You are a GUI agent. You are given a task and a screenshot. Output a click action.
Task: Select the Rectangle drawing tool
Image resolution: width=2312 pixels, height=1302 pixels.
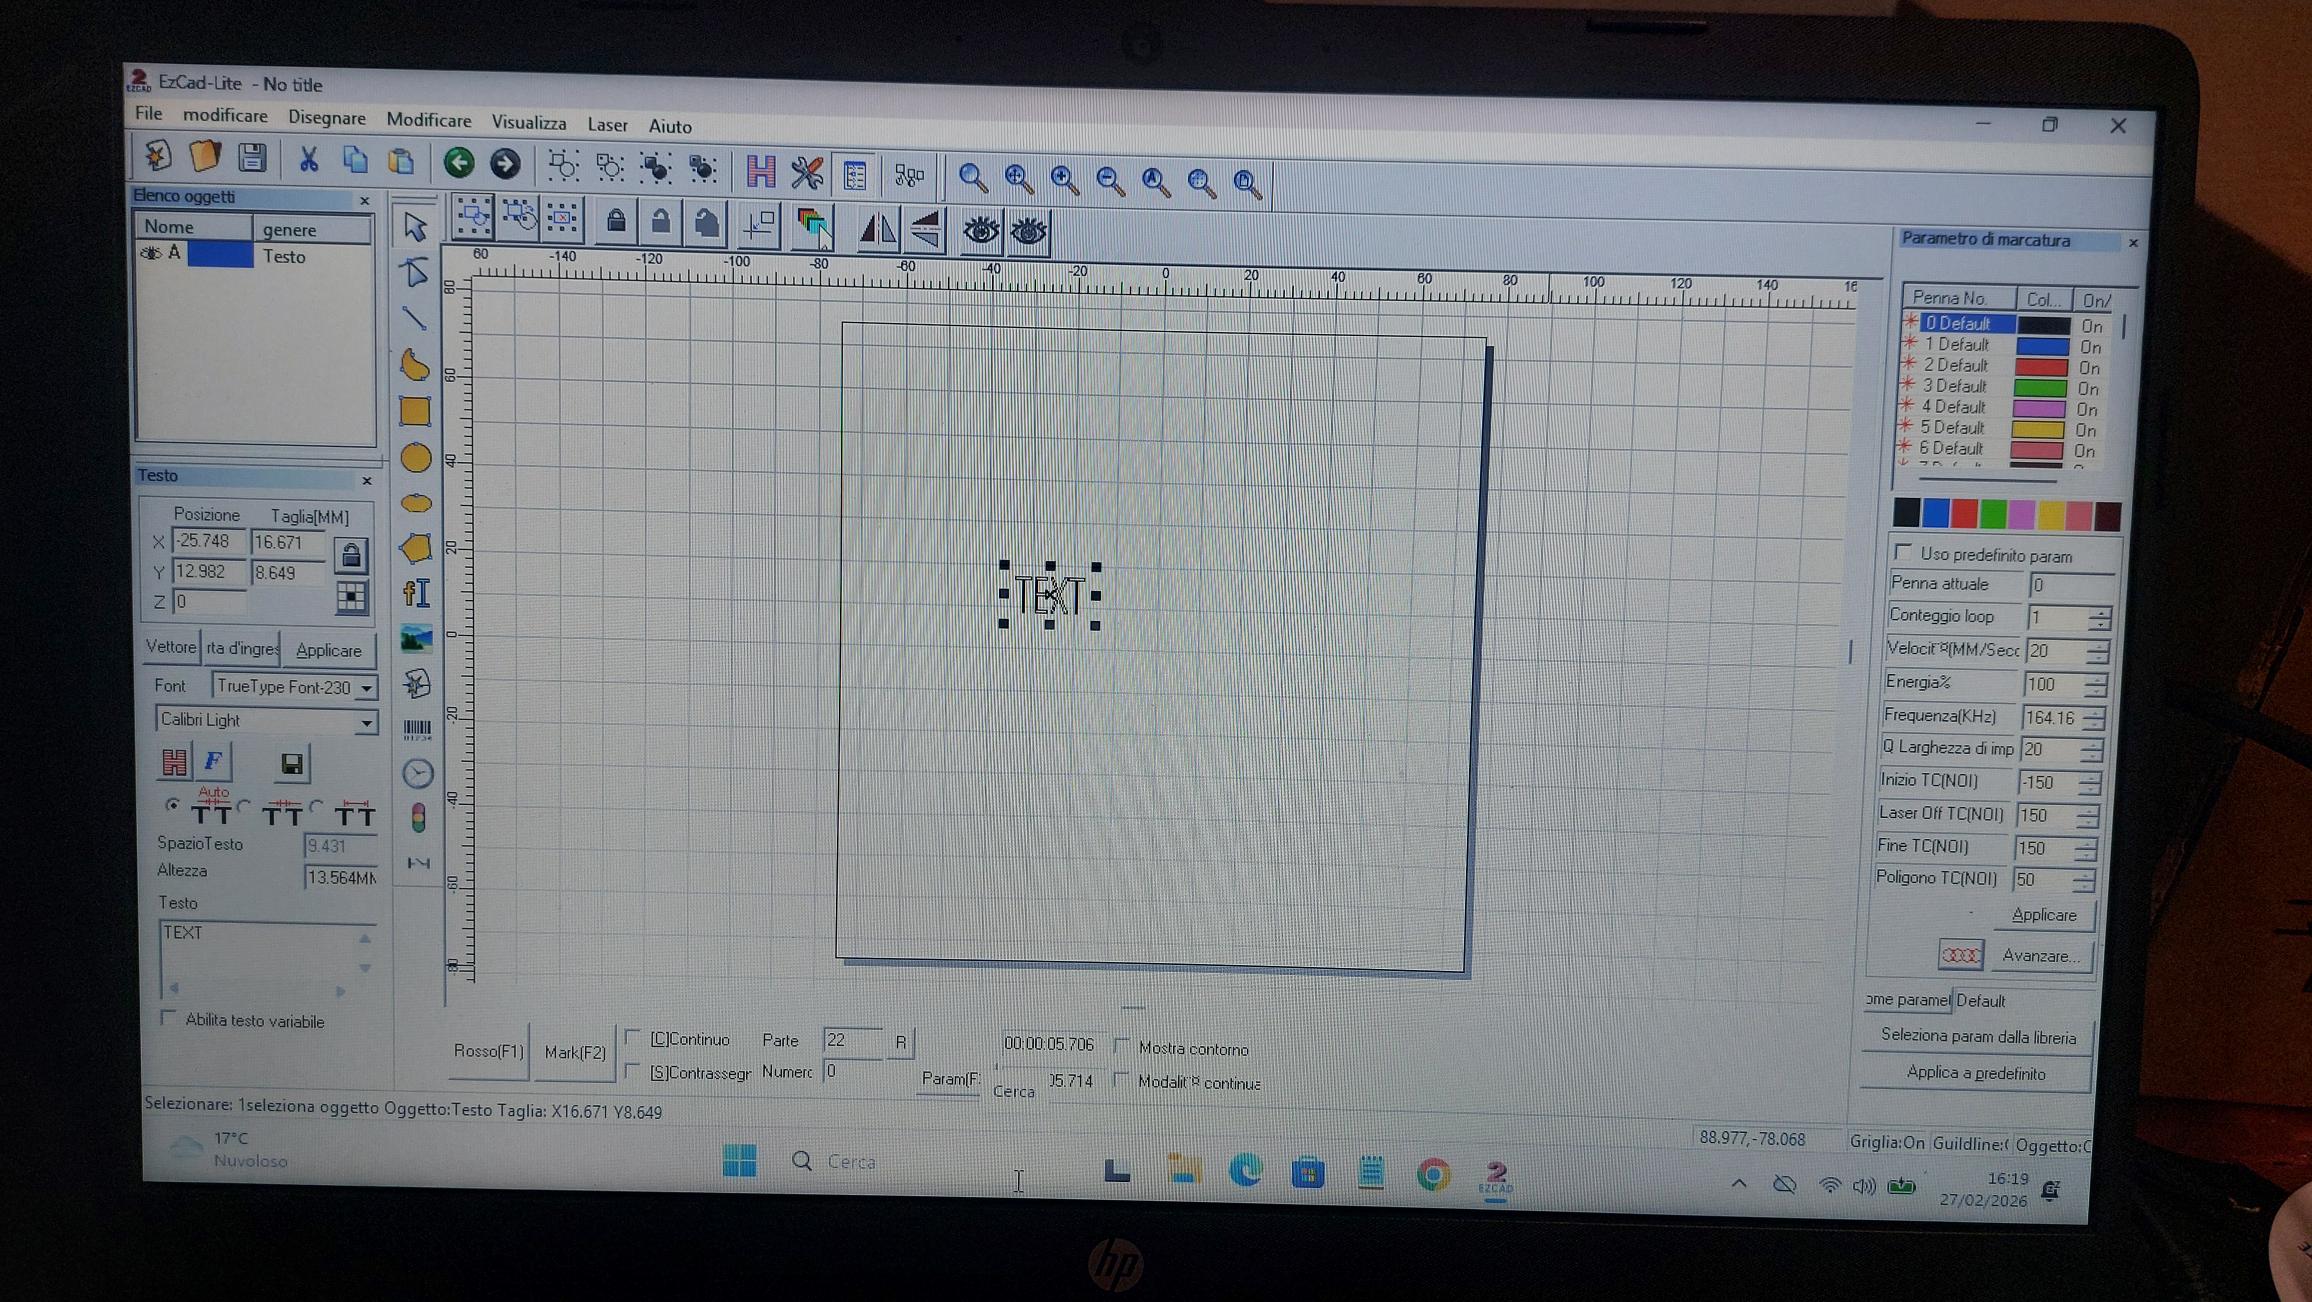coord(415,411)
